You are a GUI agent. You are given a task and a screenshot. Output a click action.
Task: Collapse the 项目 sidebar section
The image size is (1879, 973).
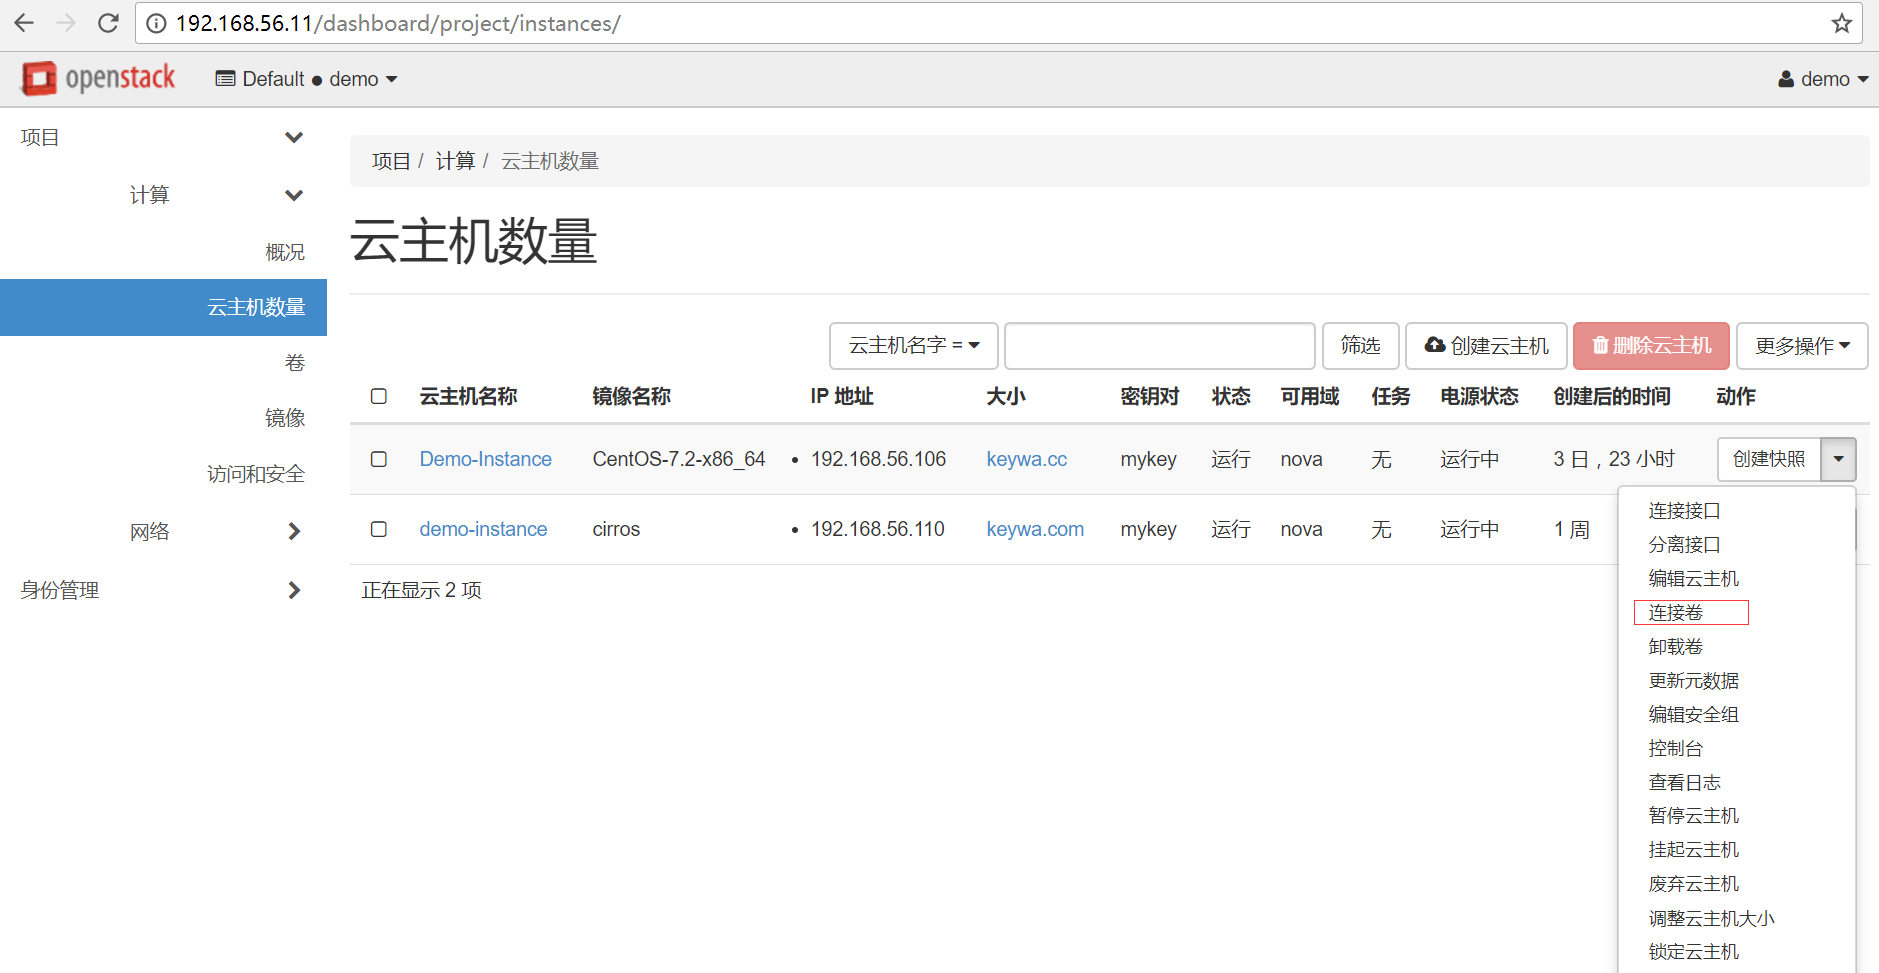(x=163, y=137)
